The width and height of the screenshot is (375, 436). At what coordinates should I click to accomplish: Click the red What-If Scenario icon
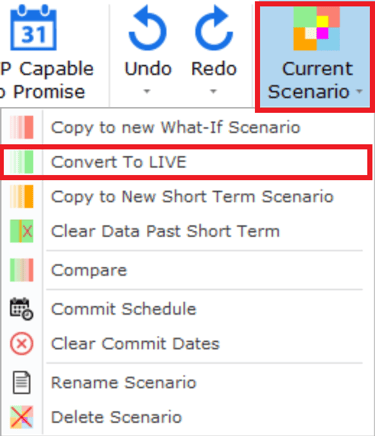(x=22, y=127)
